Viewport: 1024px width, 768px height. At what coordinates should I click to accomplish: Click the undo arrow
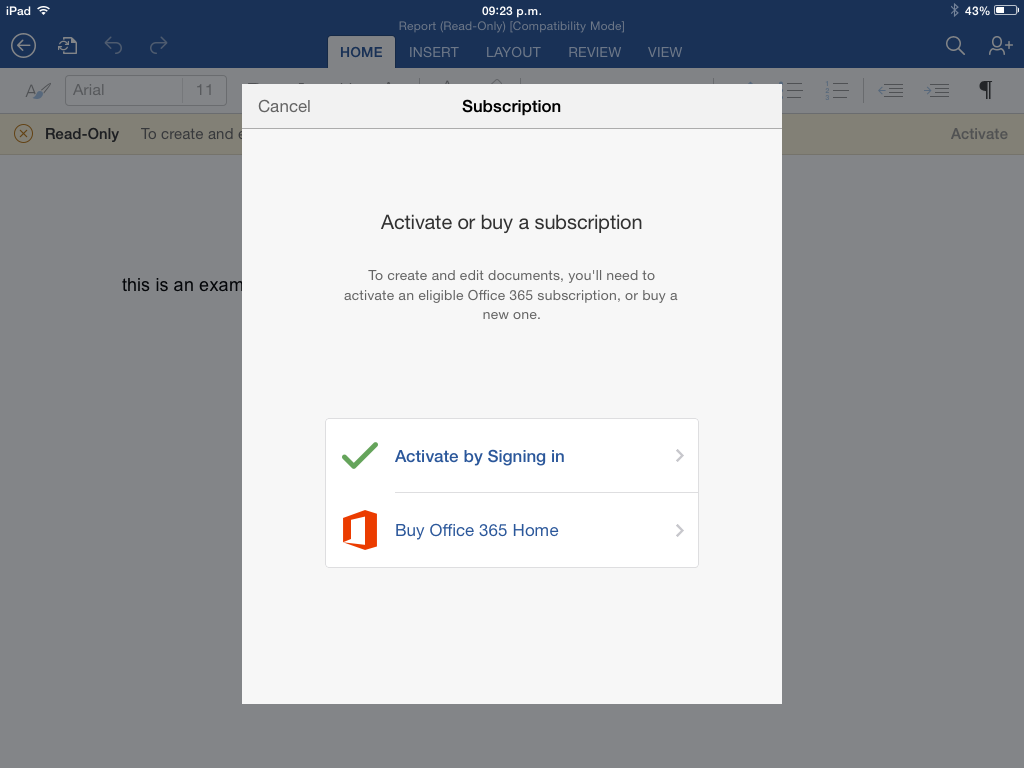(114, 46)
